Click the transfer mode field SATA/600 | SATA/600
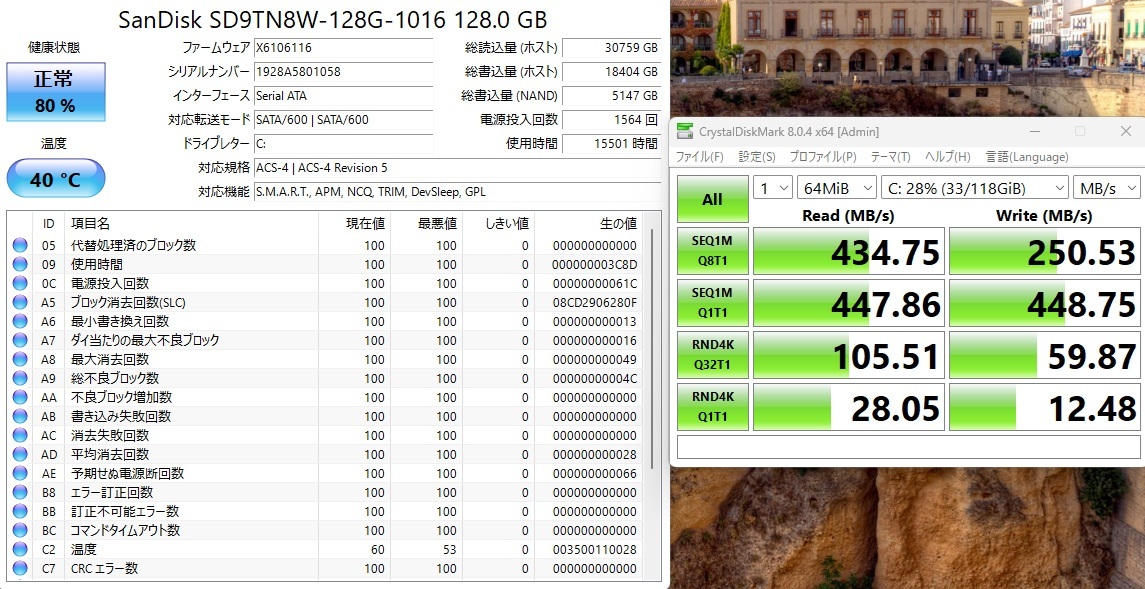Screen dimensions: 1145x589 [x=343, y=120]
